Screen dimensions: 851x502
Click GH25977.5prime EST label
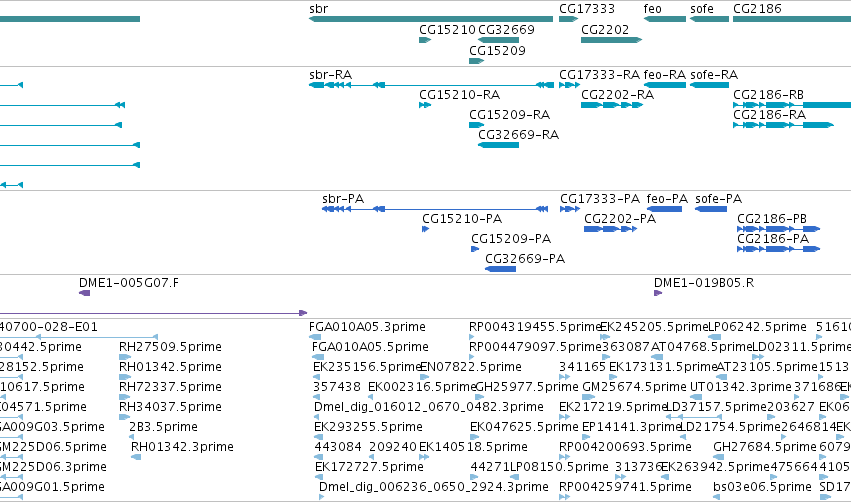point(526,386)
